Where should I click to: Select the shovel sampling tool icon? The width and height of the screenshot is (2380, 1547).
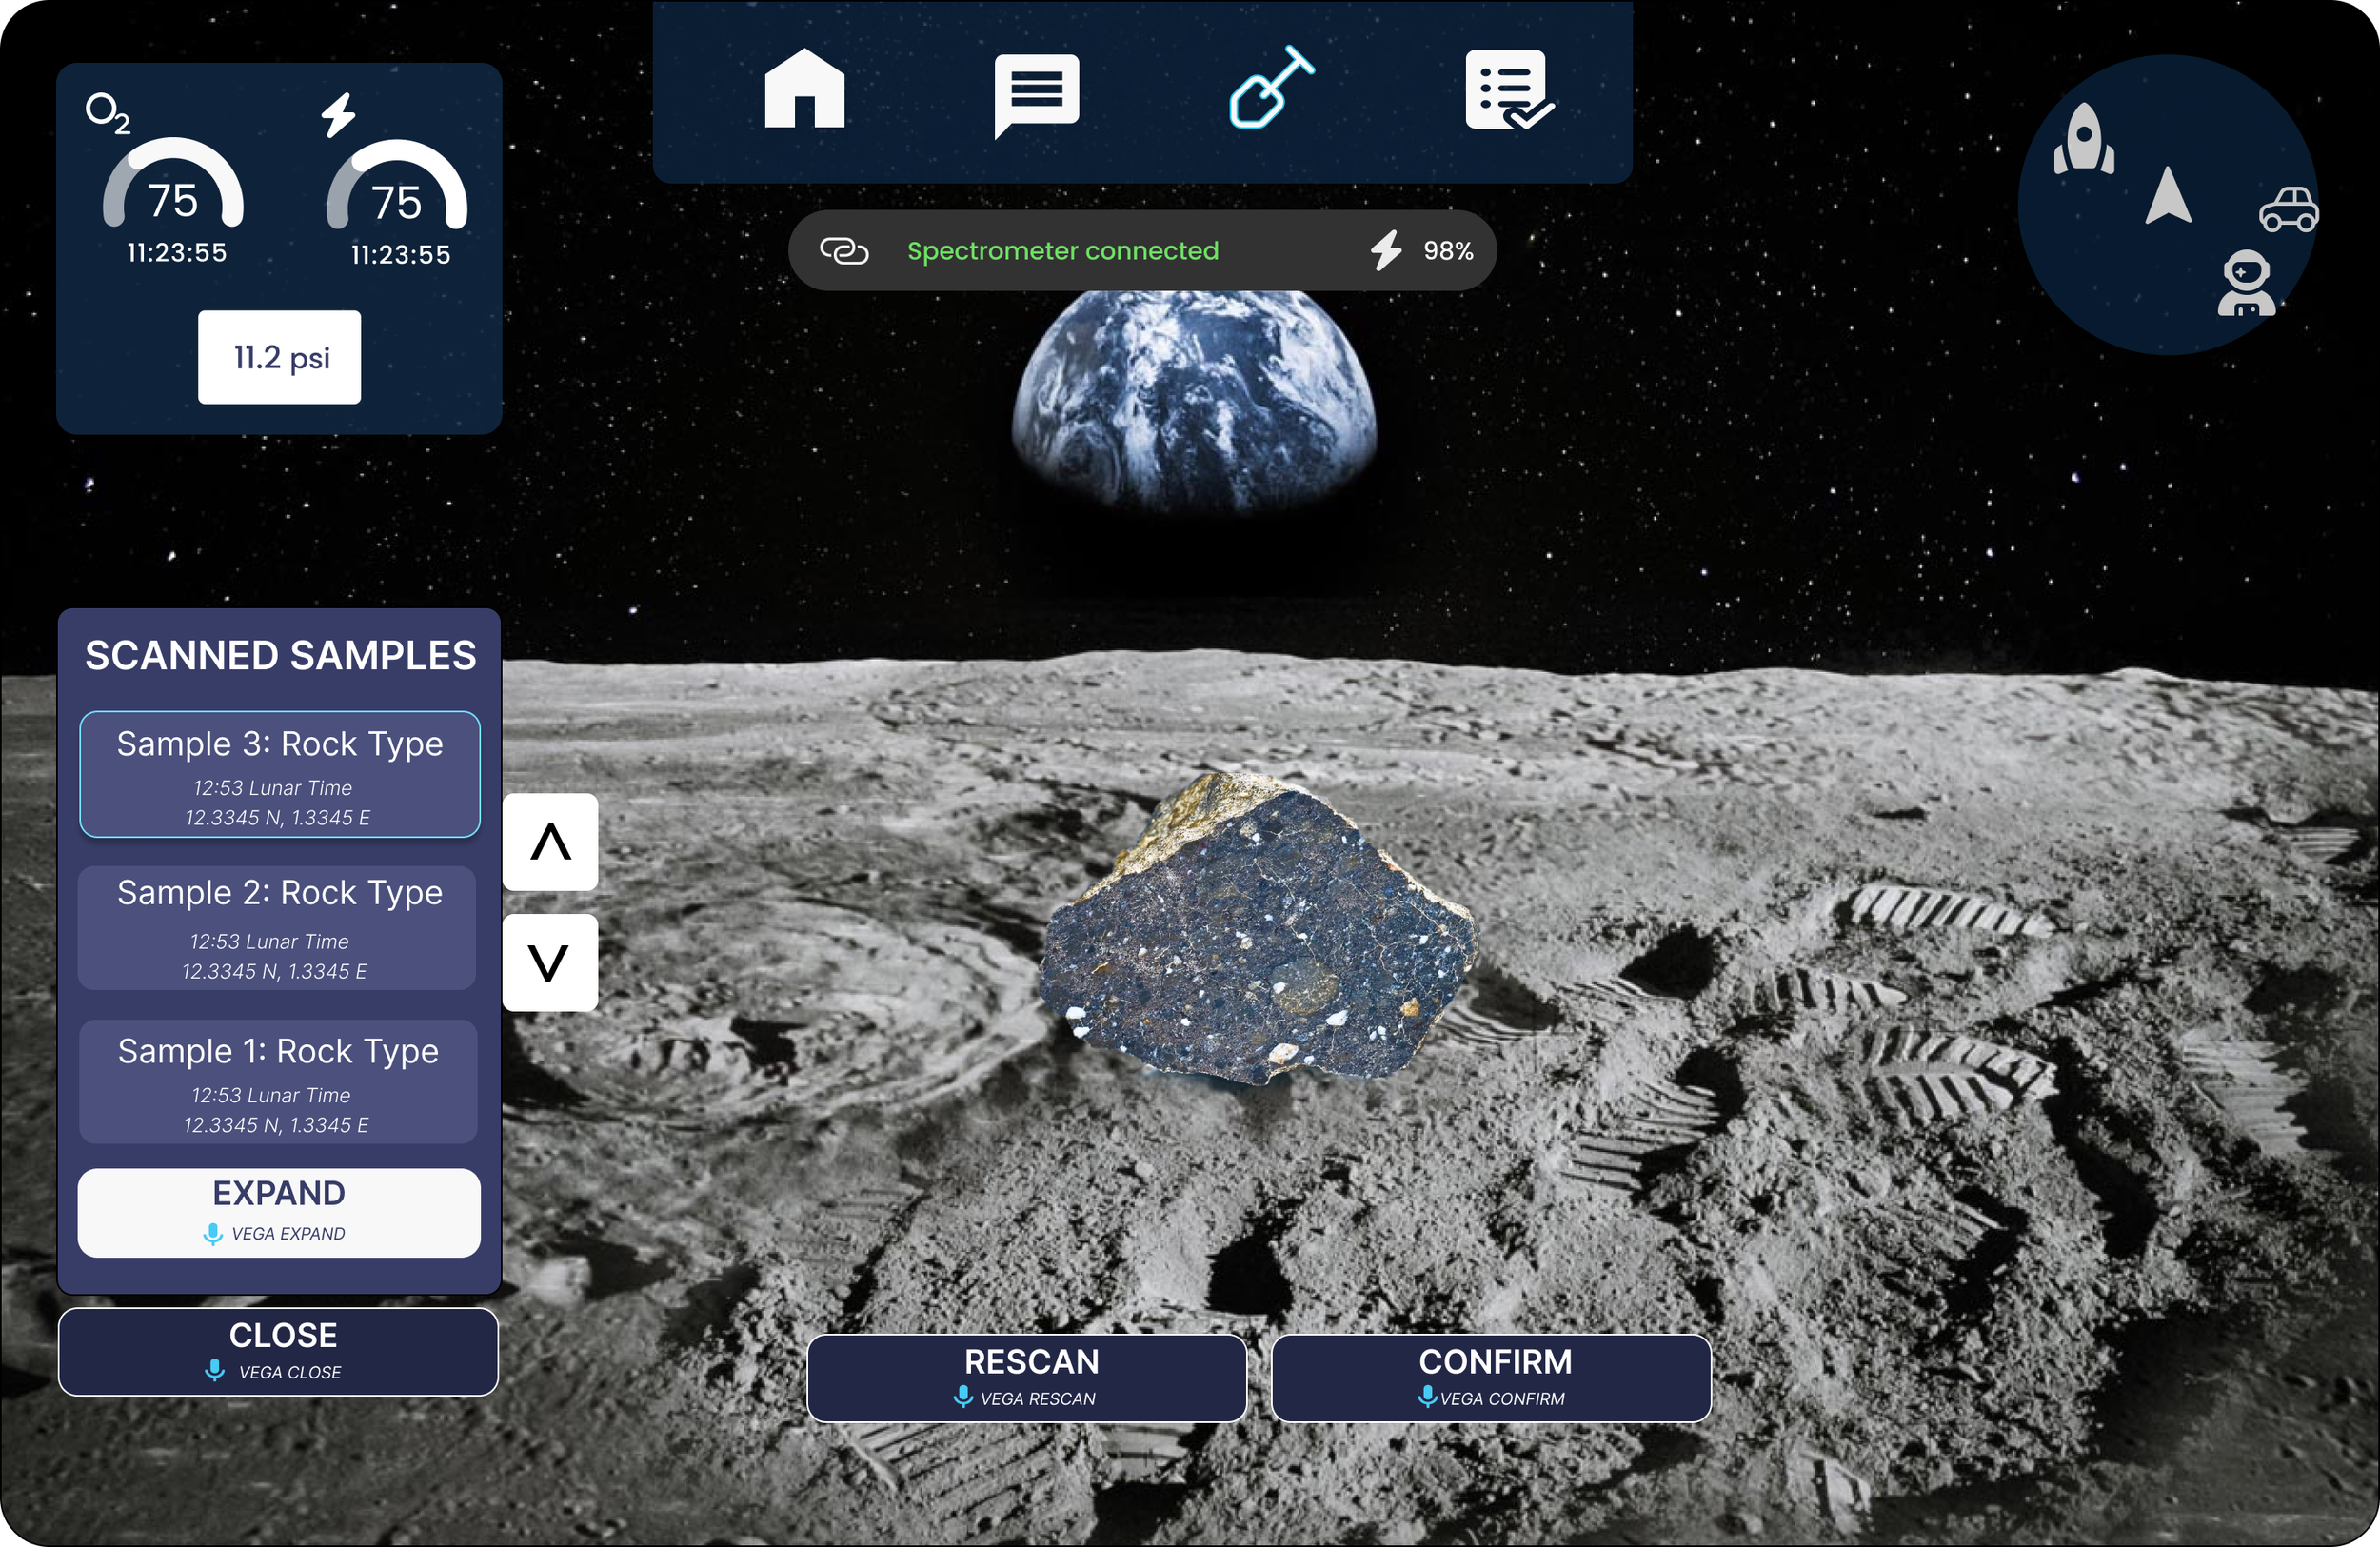click(1269, 89)
